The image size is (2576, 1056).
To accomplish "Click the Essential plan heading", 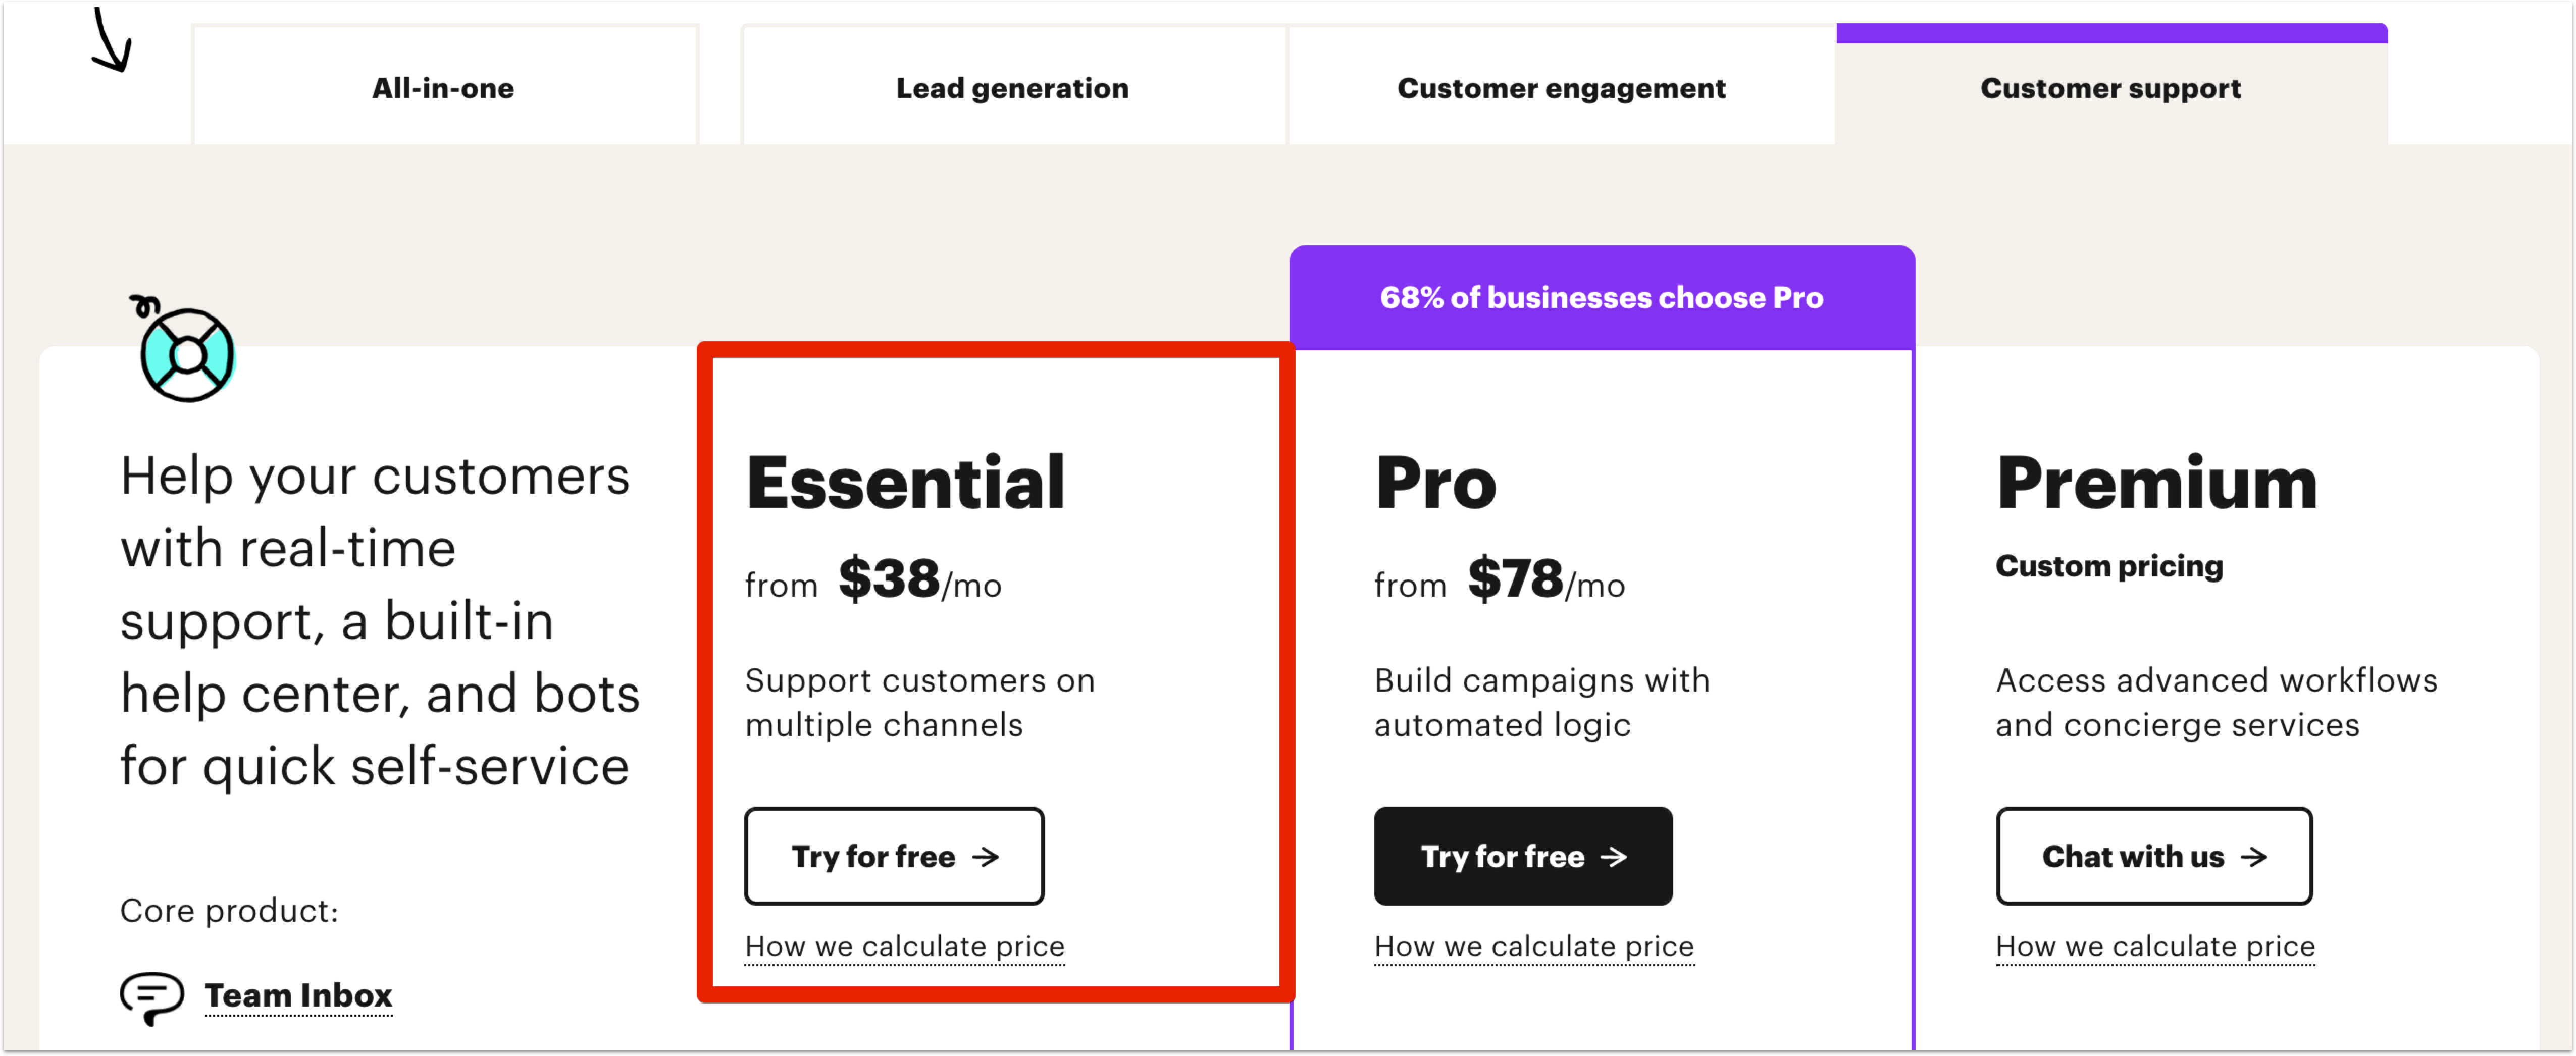I will (x=906, y=483).
